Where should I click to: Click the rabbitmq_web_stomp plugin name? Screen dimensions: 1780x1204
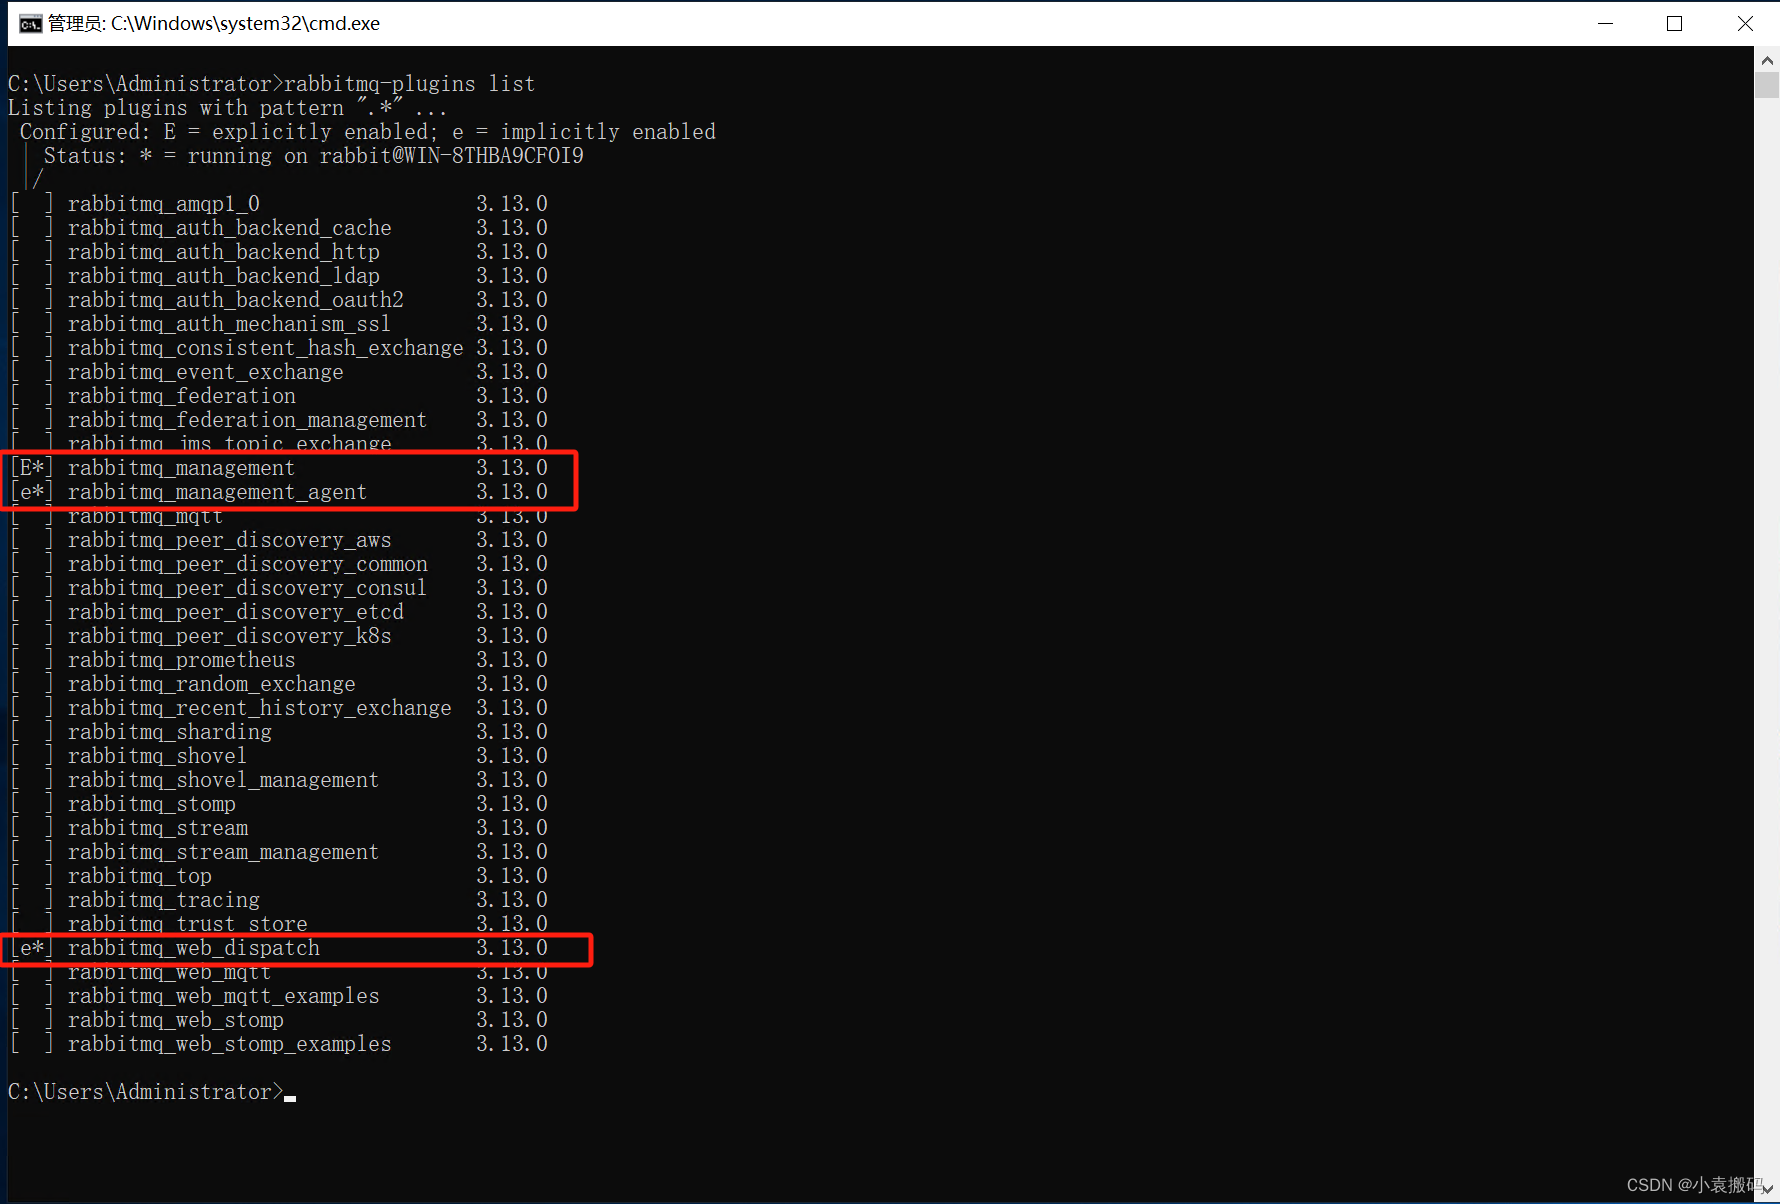176,1020
